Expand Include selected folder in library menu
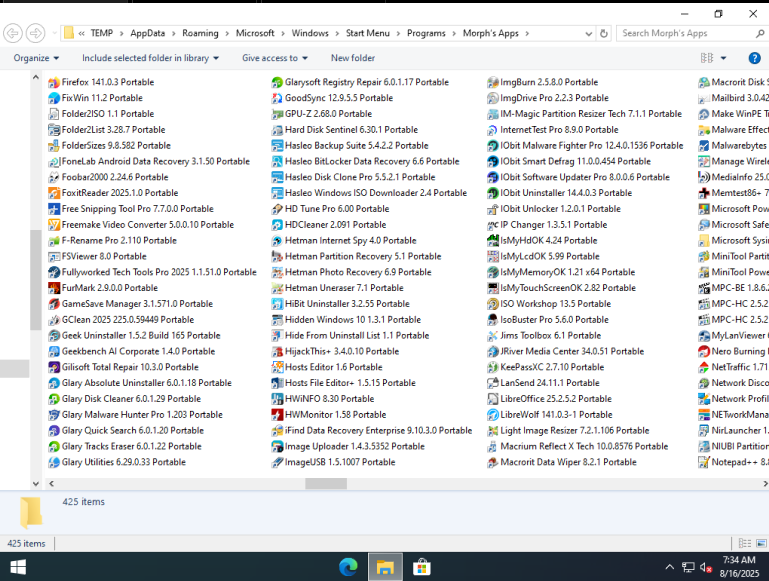 click(150, 58)
